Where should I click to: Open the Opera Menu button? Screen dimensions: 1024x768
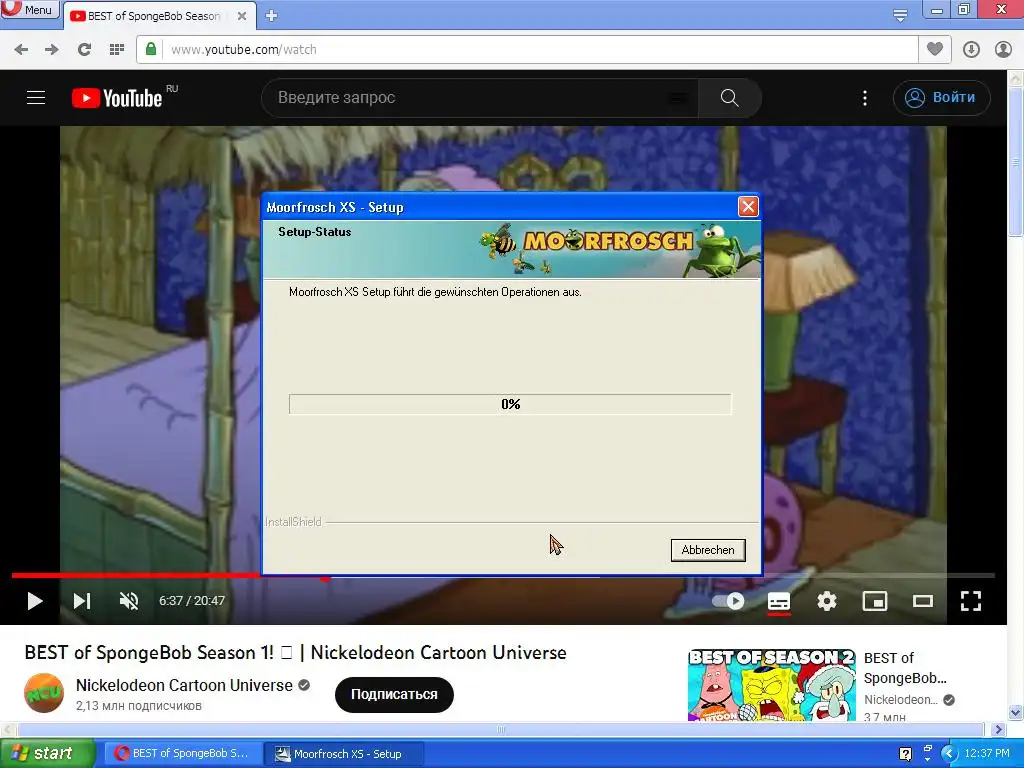(29, 9)
